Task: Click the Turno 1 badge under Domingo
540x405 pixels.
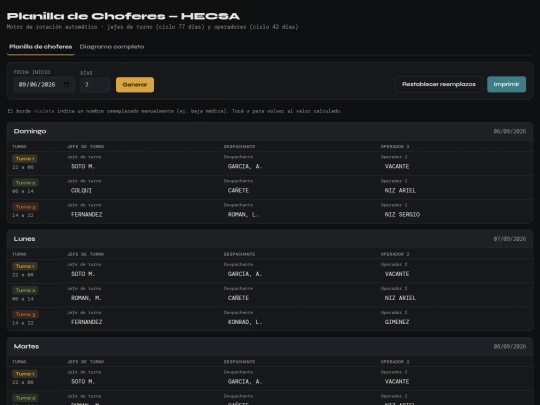Action: click(x=25, y=159)
